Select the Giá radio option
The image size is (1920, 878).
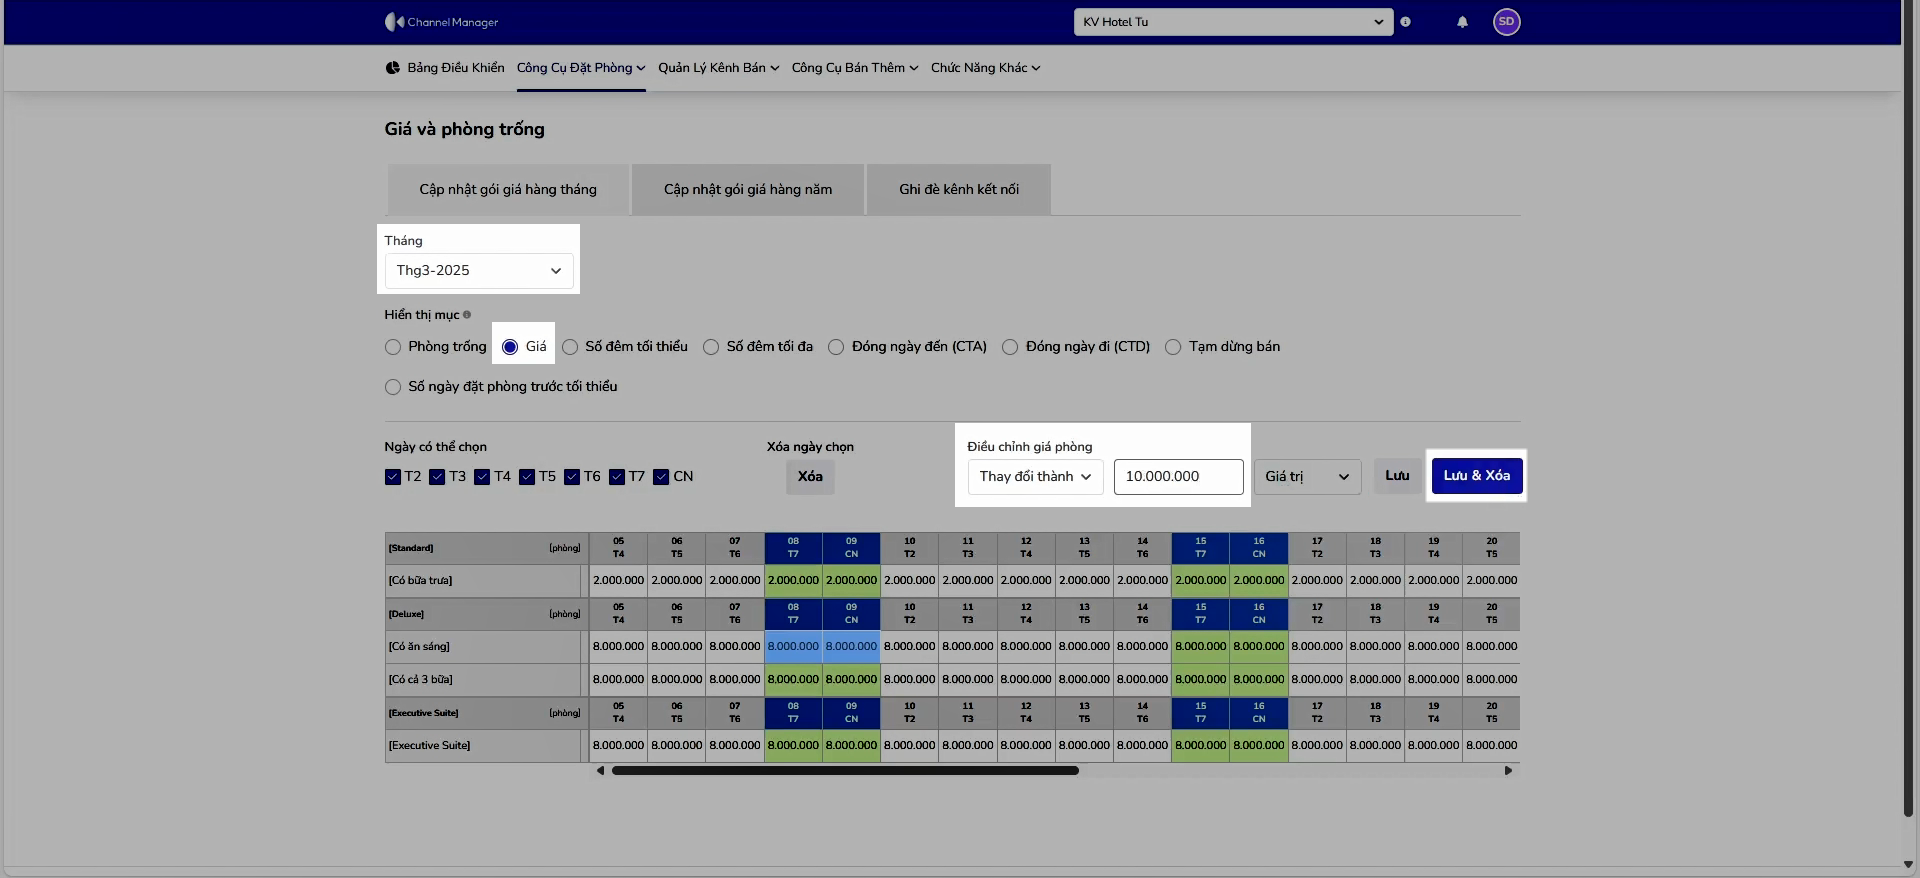click(x=510, y=347)
